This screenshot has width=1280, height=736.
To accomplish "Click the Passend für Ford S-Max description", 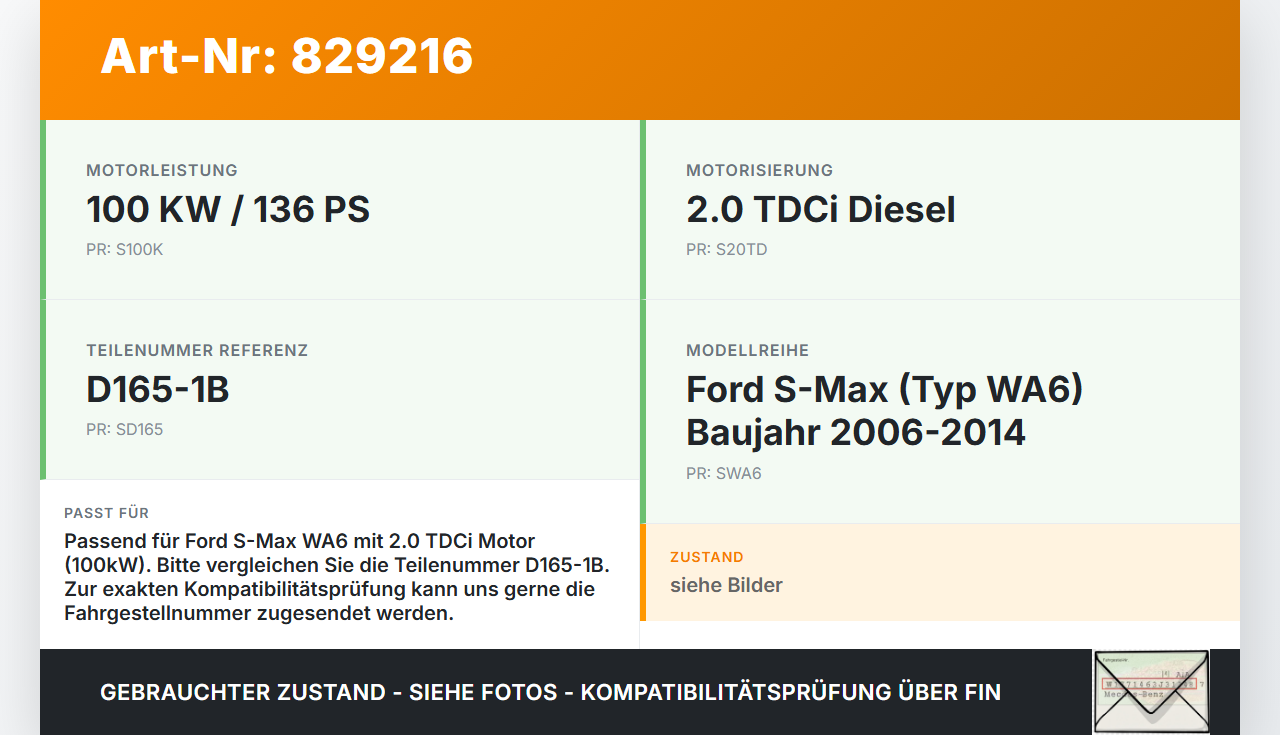I will [337, 577].
